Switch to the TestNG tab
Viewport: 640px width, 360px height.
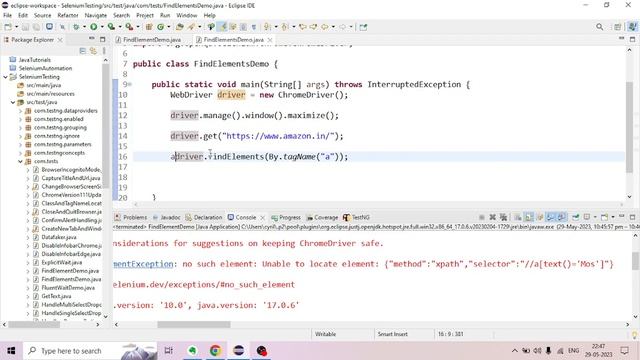[x=356, y=218]
